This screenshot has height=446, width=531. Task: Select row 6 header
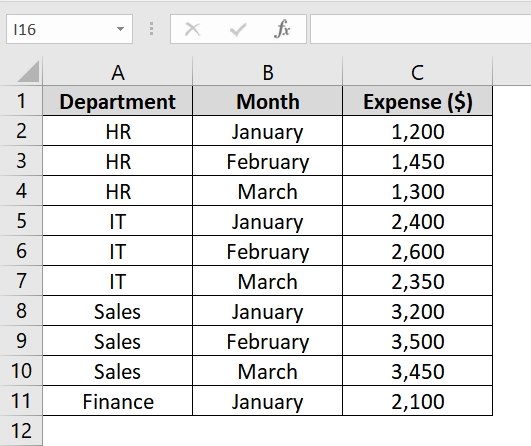tap(21, 251)
